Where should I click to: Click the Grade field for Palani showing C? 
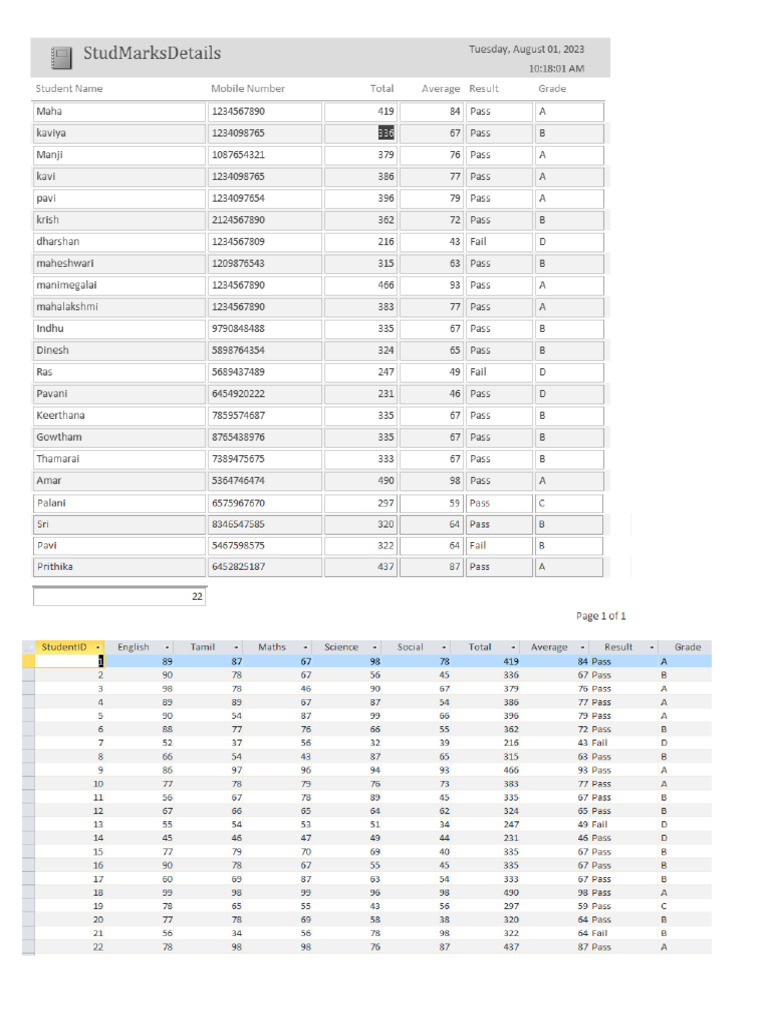pos(569,504)
